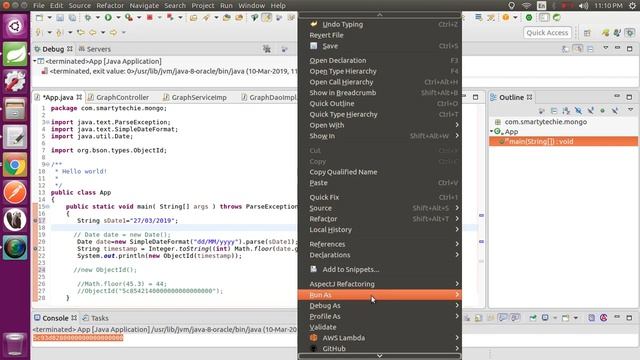Click the Sort icon in Outline toolbar

(566, 111)
